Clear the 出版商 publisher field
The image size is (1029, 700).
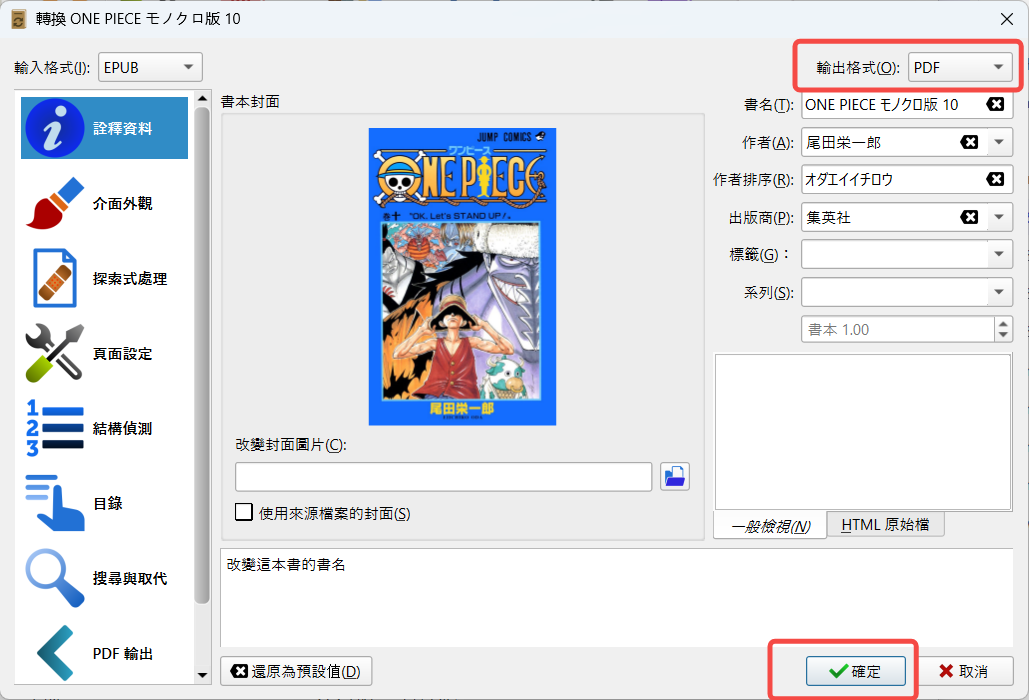pos(969,216)
